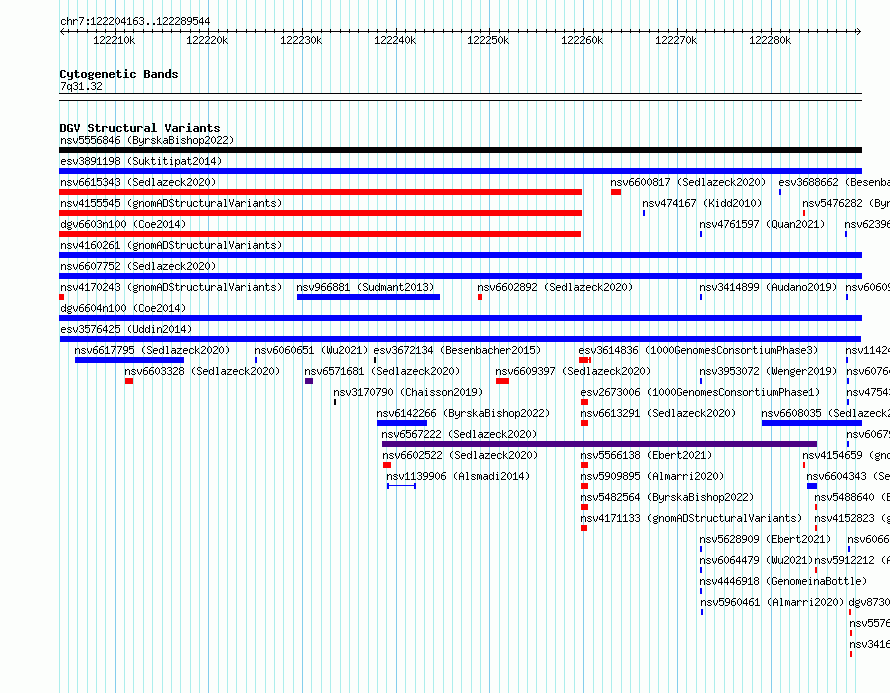Click the nsv5566138 (Ebert2021) label
Viewport: 890px width, 693px height.
pyautogui.click(x=646, y=455)
